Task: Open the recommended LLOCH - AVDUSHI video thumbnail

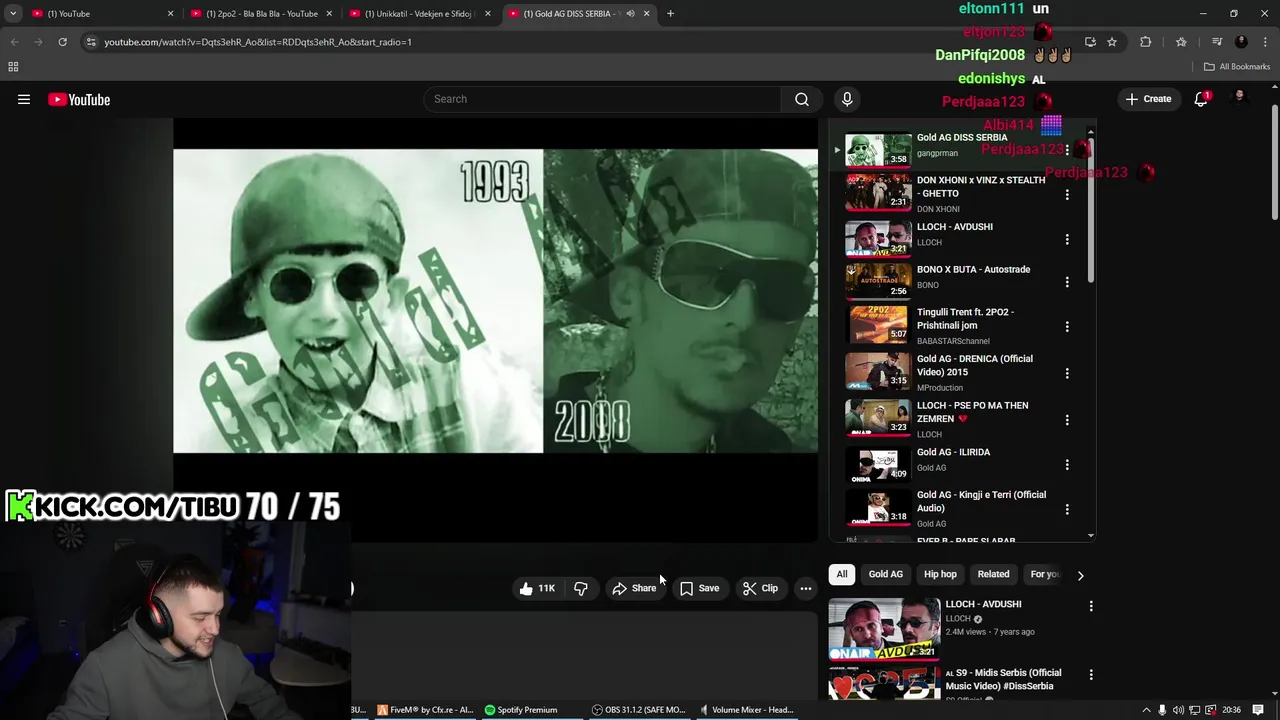Action: click(884, 629)
